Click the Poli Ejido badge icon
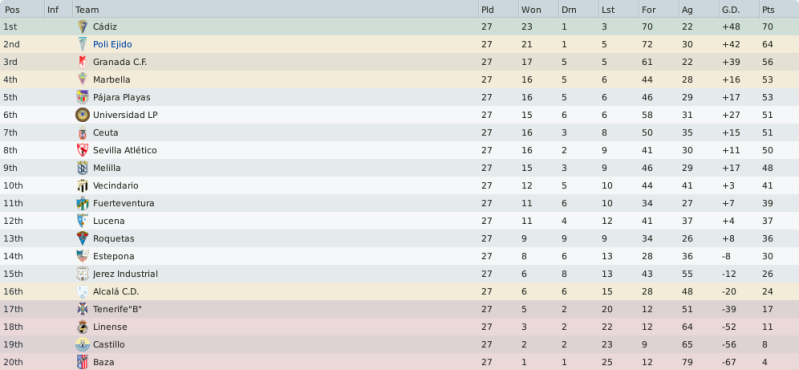 point(83,44)
